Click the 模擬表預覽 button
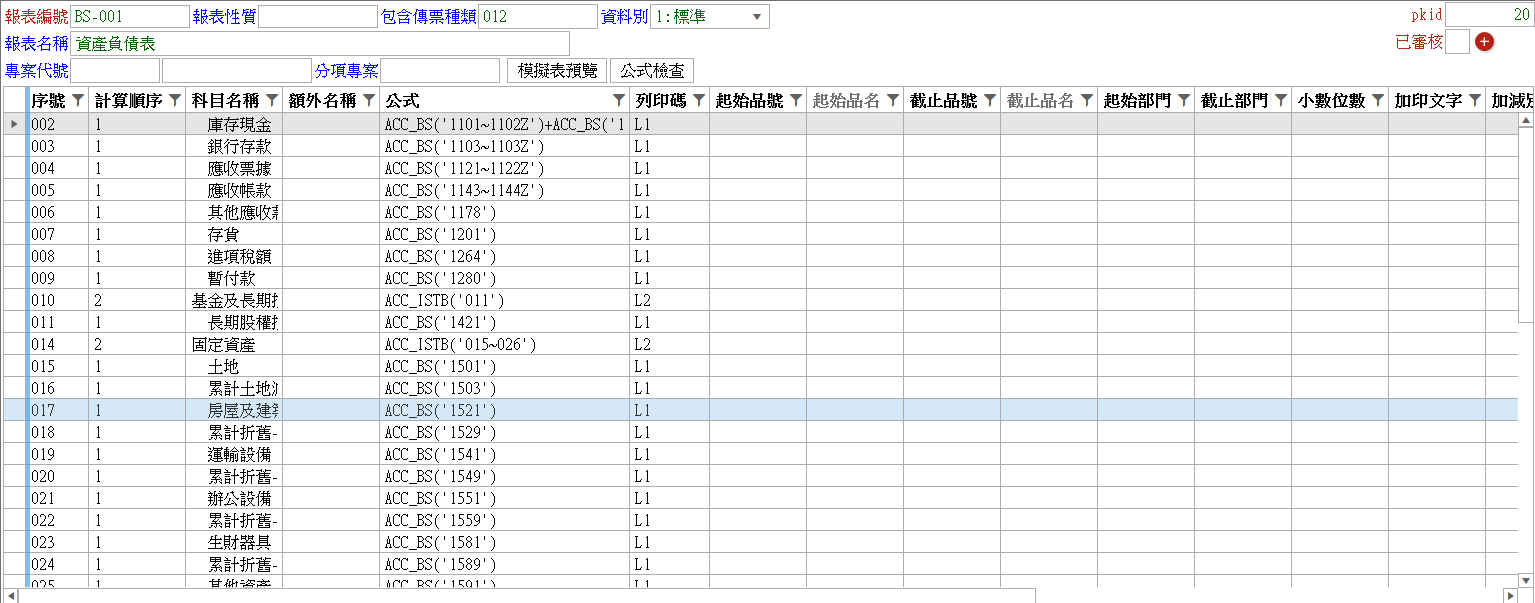 (557, 71)
